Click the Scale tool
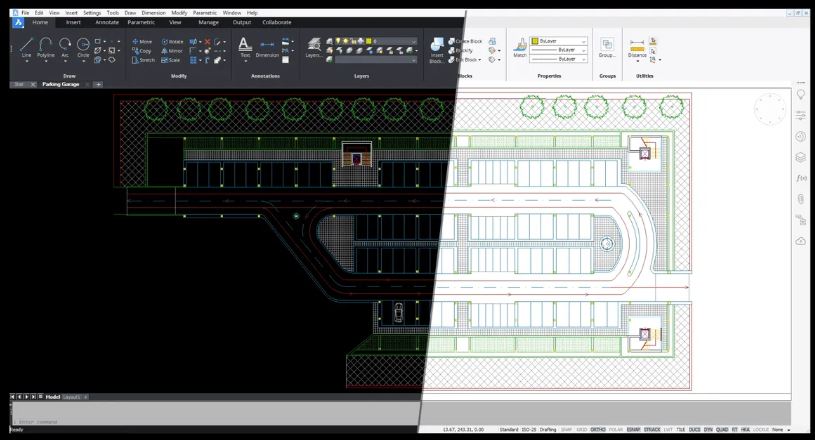This screenshot has height=440, width=815. click(x=170, y=60)
